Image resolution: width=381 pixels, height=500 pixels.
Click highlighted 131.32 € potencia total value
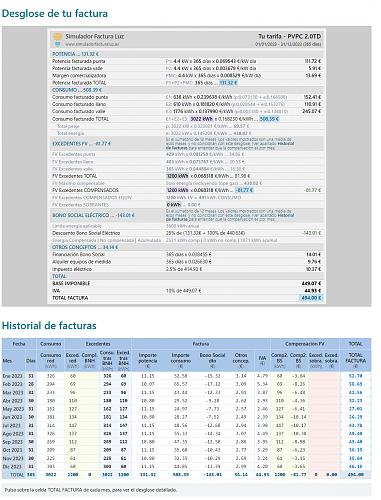228,83
